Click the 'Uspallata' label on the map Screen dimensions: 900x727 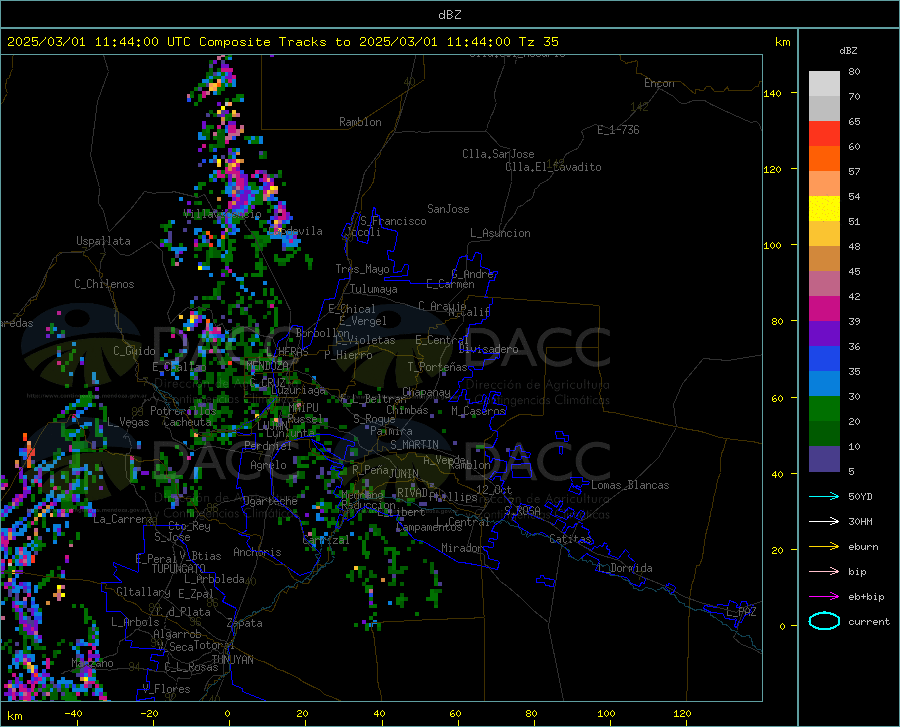click(x=103, y=241)
